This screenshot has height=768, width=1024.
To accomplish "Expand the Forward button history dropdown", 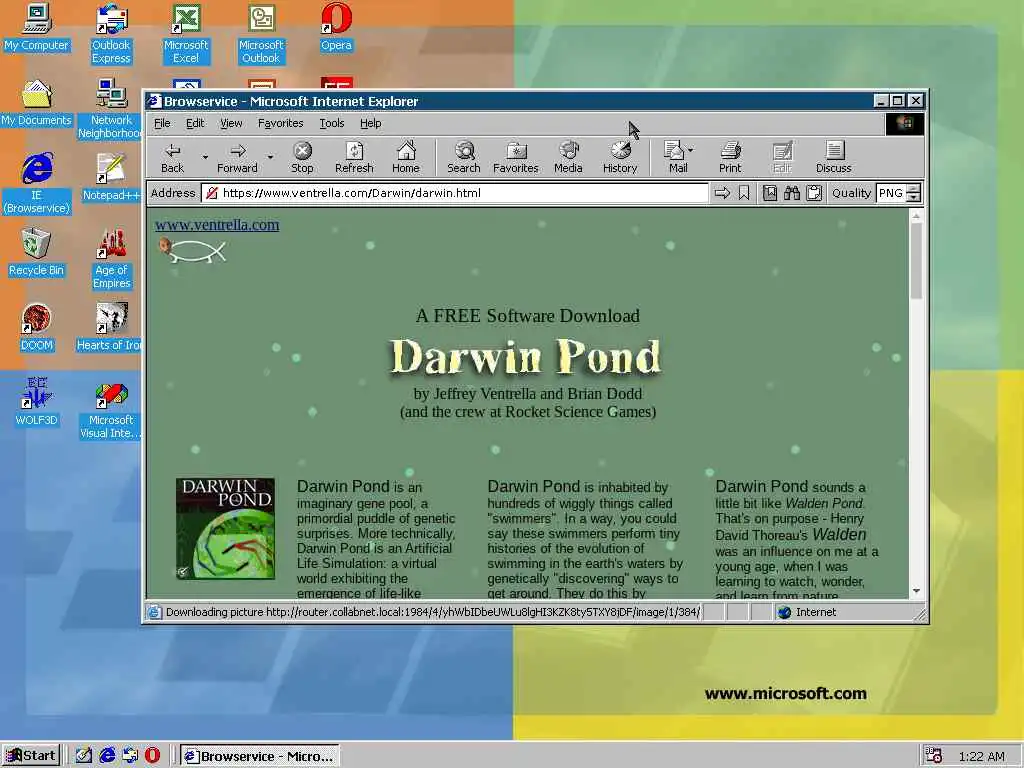I will (x=270, y=157).
